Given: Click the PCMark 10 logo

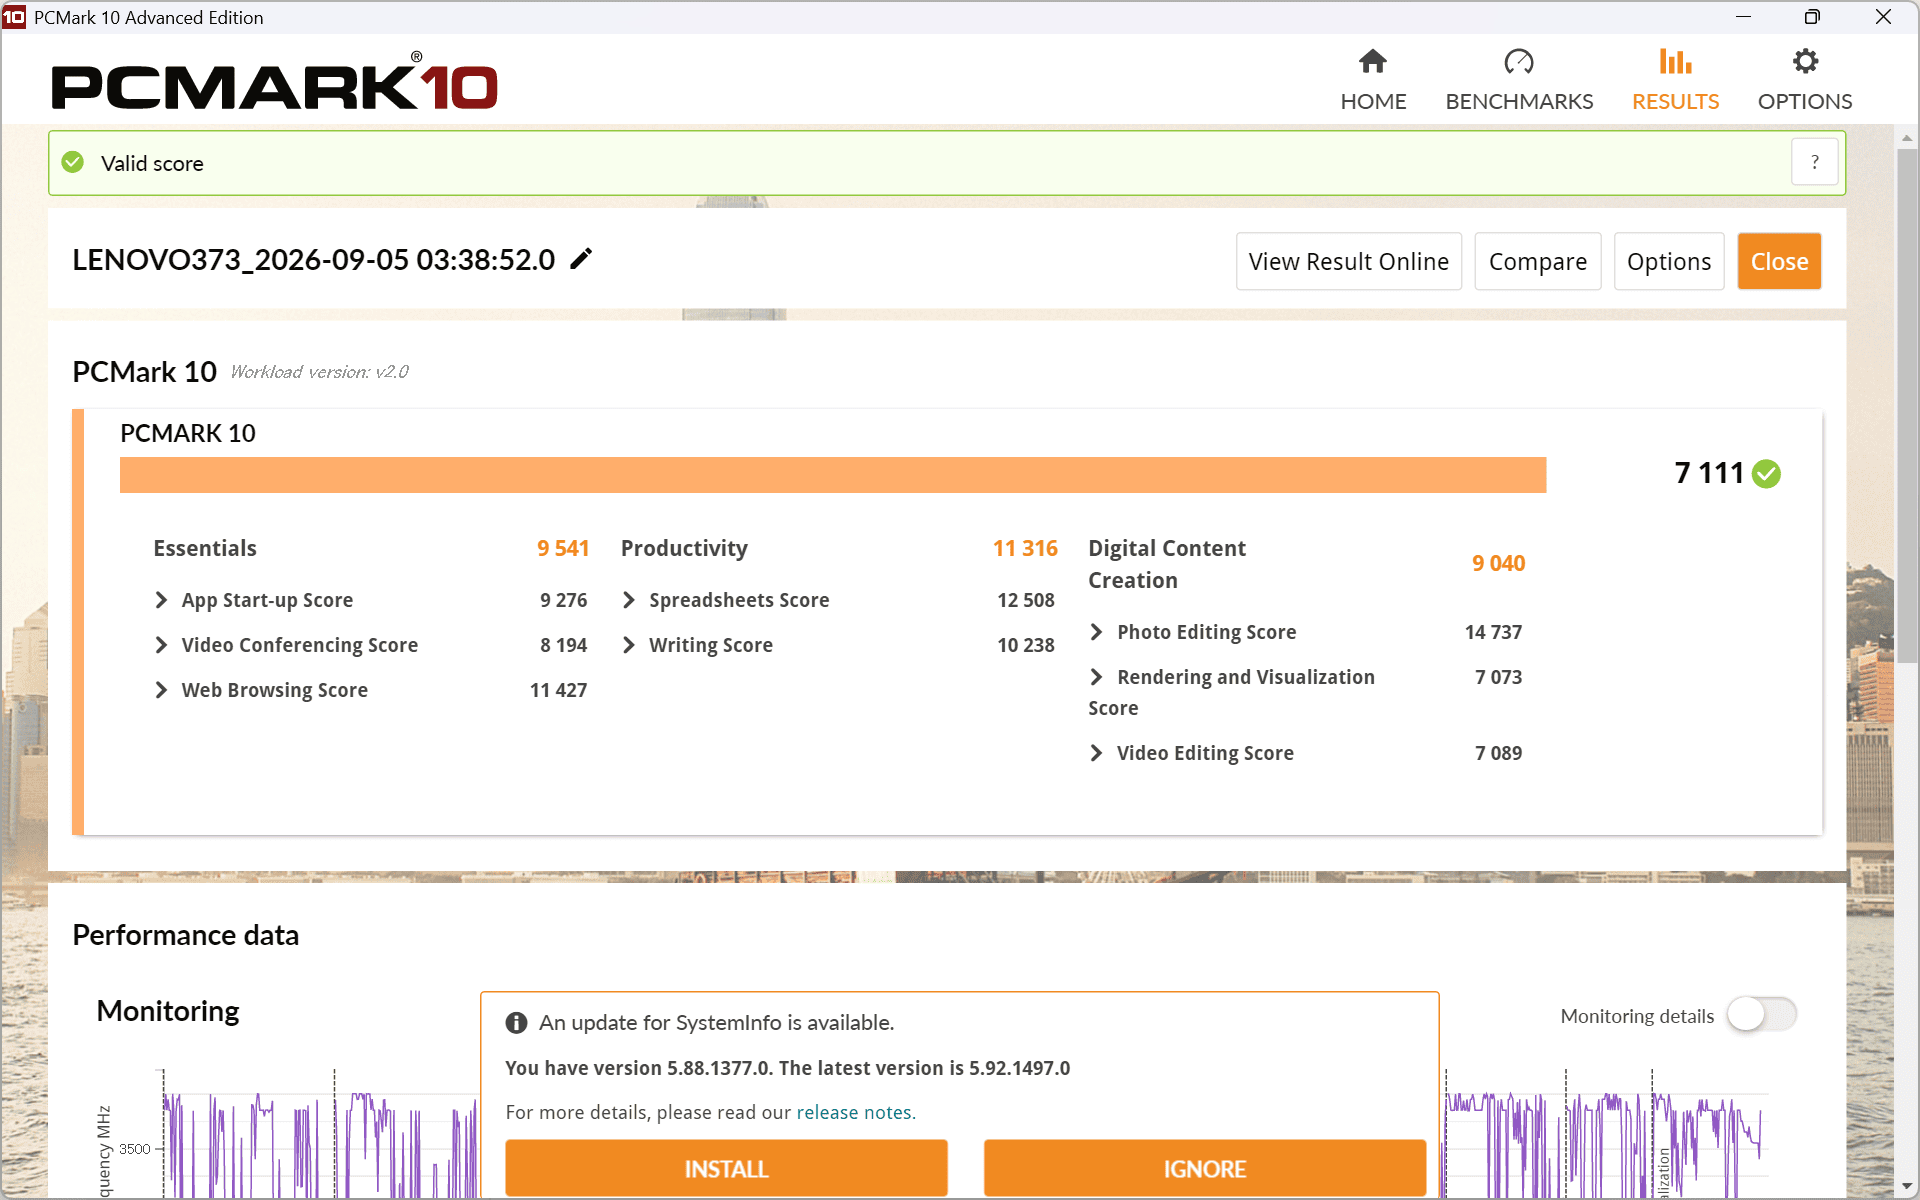Looking at the screenshot, I should coord(275,82).
